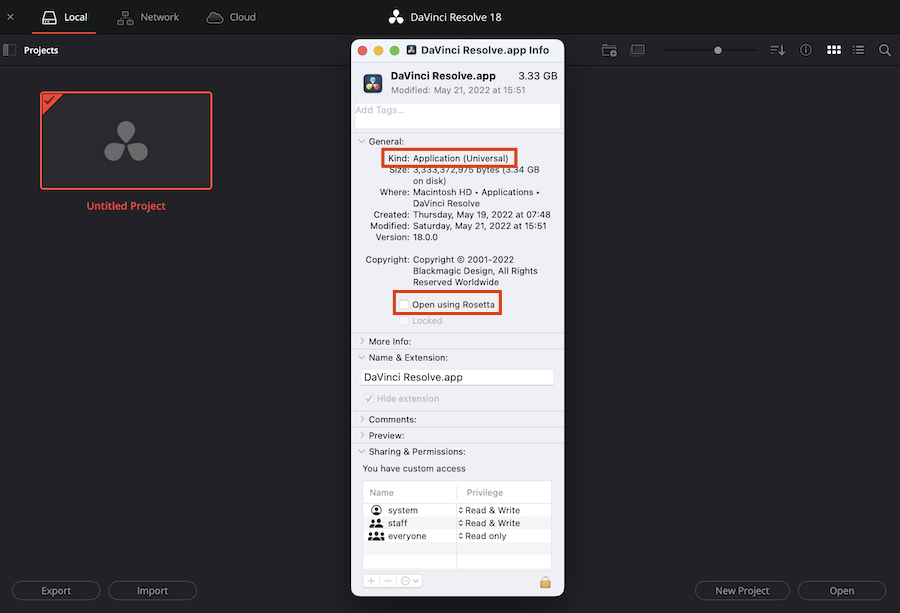Open the permissions action menu
Image resolution: width=900 pixels, height=613 pixels.
pos(410,581)
